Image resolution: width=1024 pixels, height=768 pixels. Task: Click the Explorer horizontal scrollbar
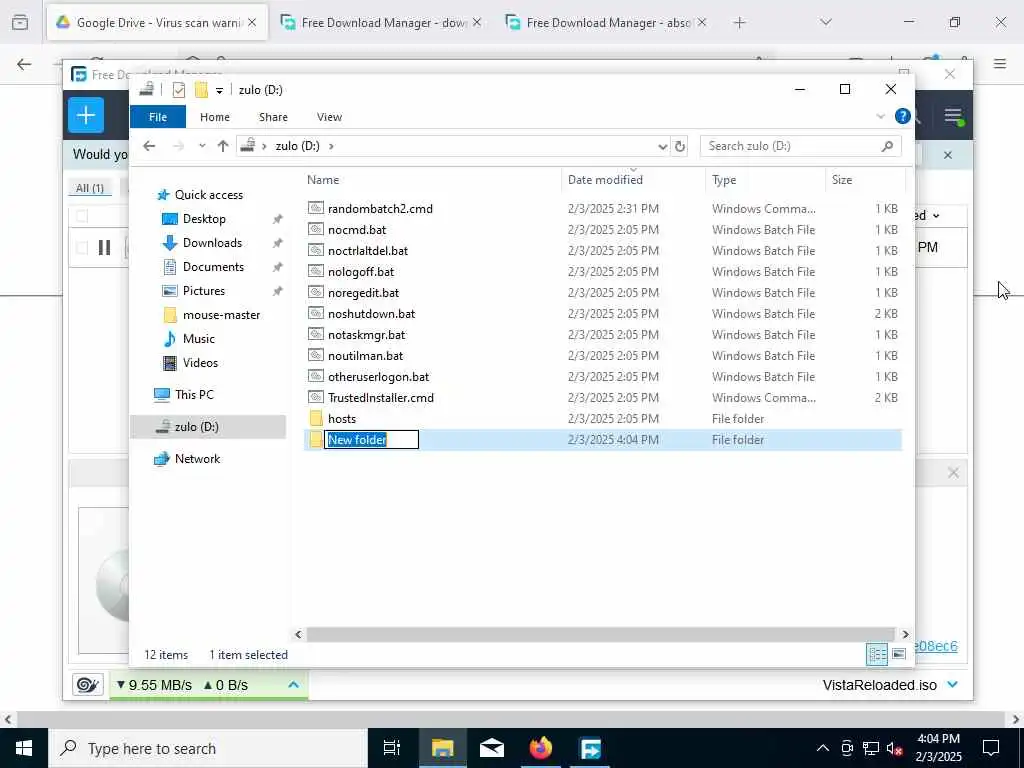click(600, 634)
